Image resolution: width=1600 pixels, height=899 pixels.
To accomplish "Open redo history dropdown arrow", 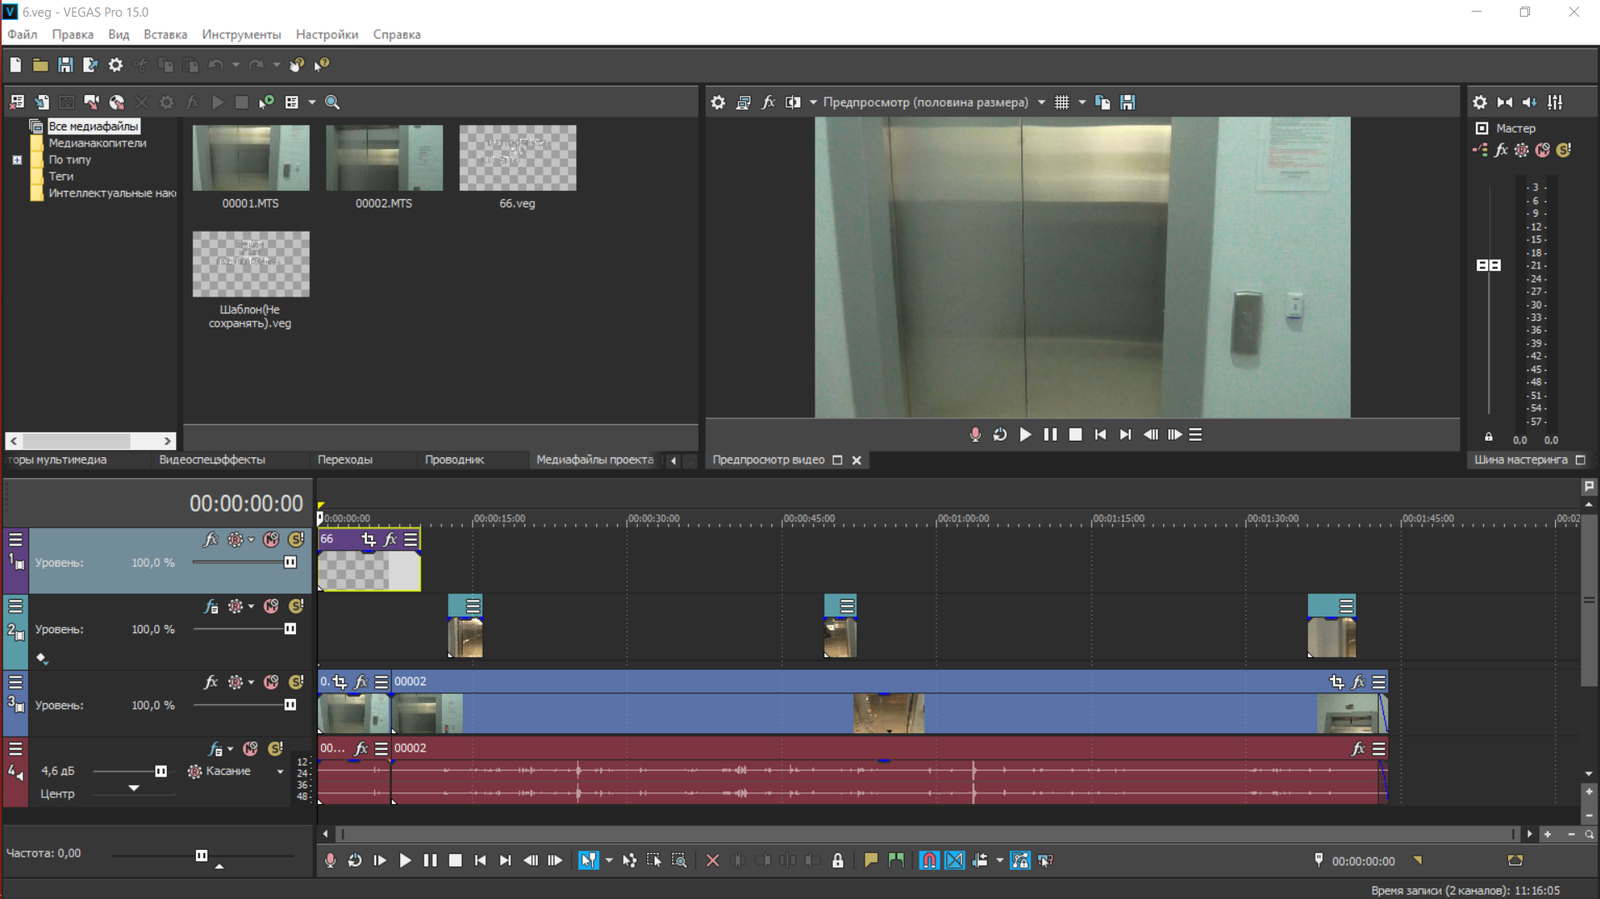I will [276, 65].
